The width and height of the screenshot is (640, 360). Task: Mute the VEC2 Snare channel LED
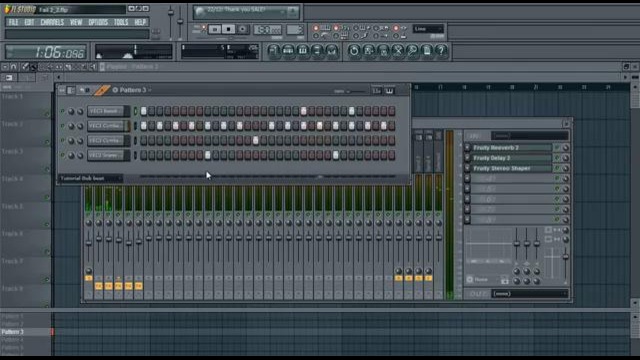(62, 155)
